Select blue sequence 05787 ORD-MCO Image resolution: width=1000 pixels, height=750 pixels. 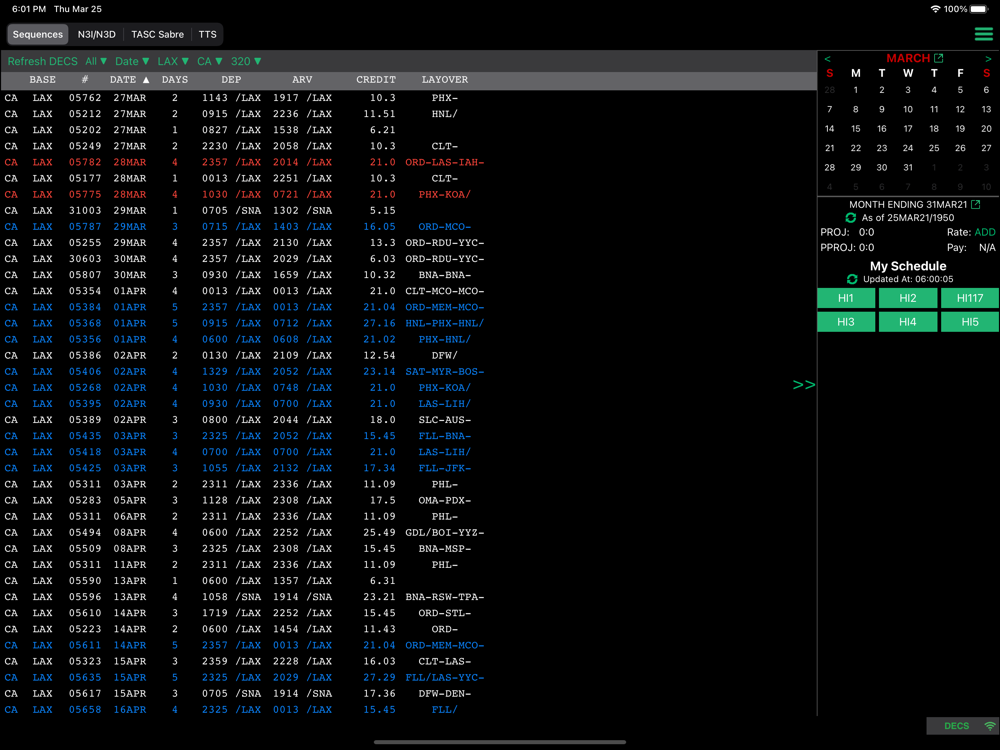[408, 227]
